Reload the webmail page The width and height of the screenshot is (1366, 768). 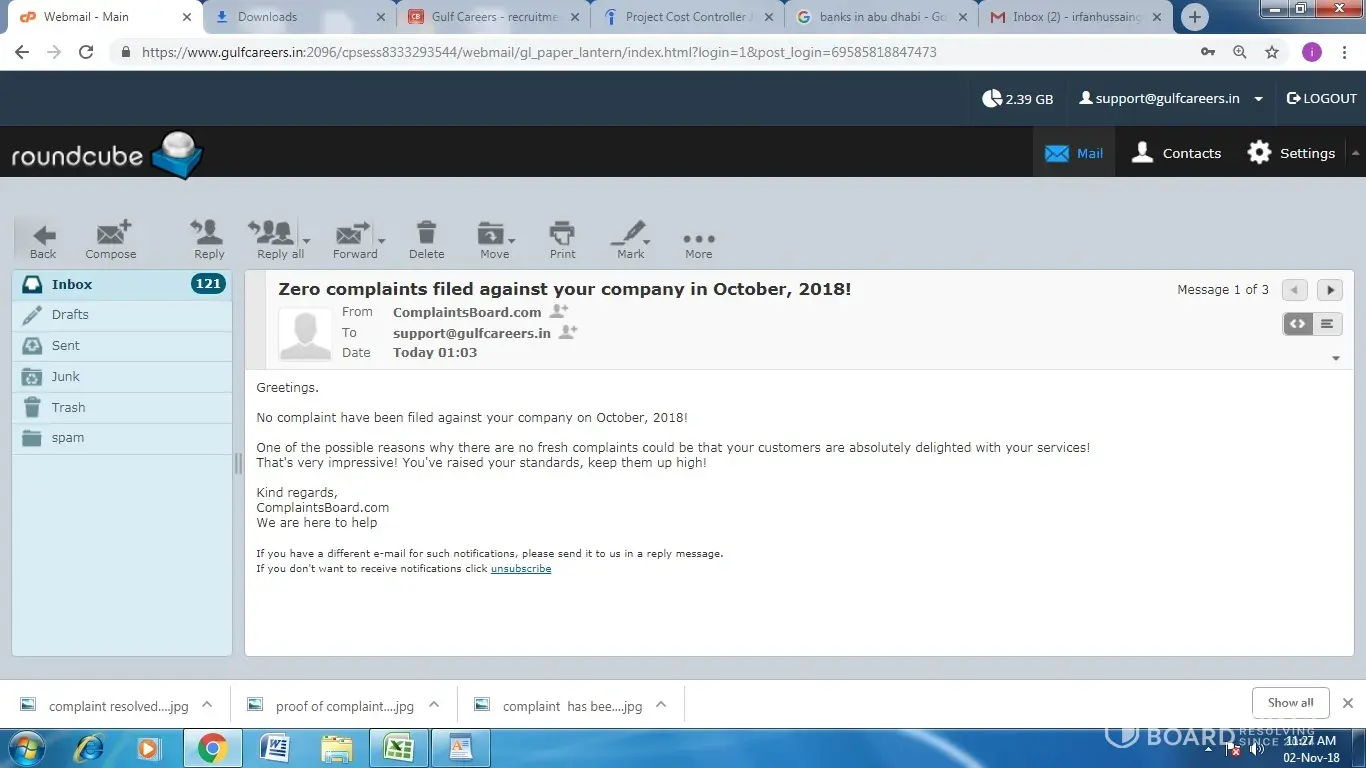click(x=86, y=52)
